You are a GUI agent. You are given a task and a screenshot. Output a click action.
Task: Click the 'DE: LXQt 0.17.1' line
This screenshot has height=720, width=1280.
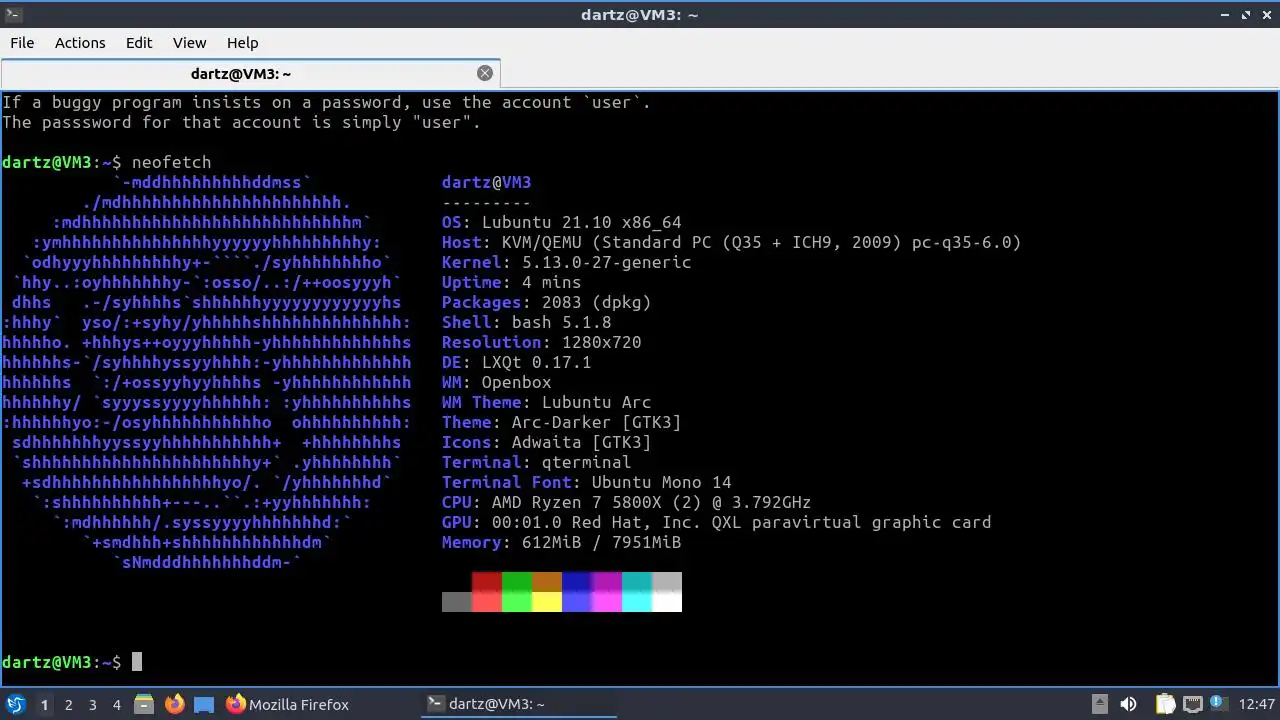517,362
